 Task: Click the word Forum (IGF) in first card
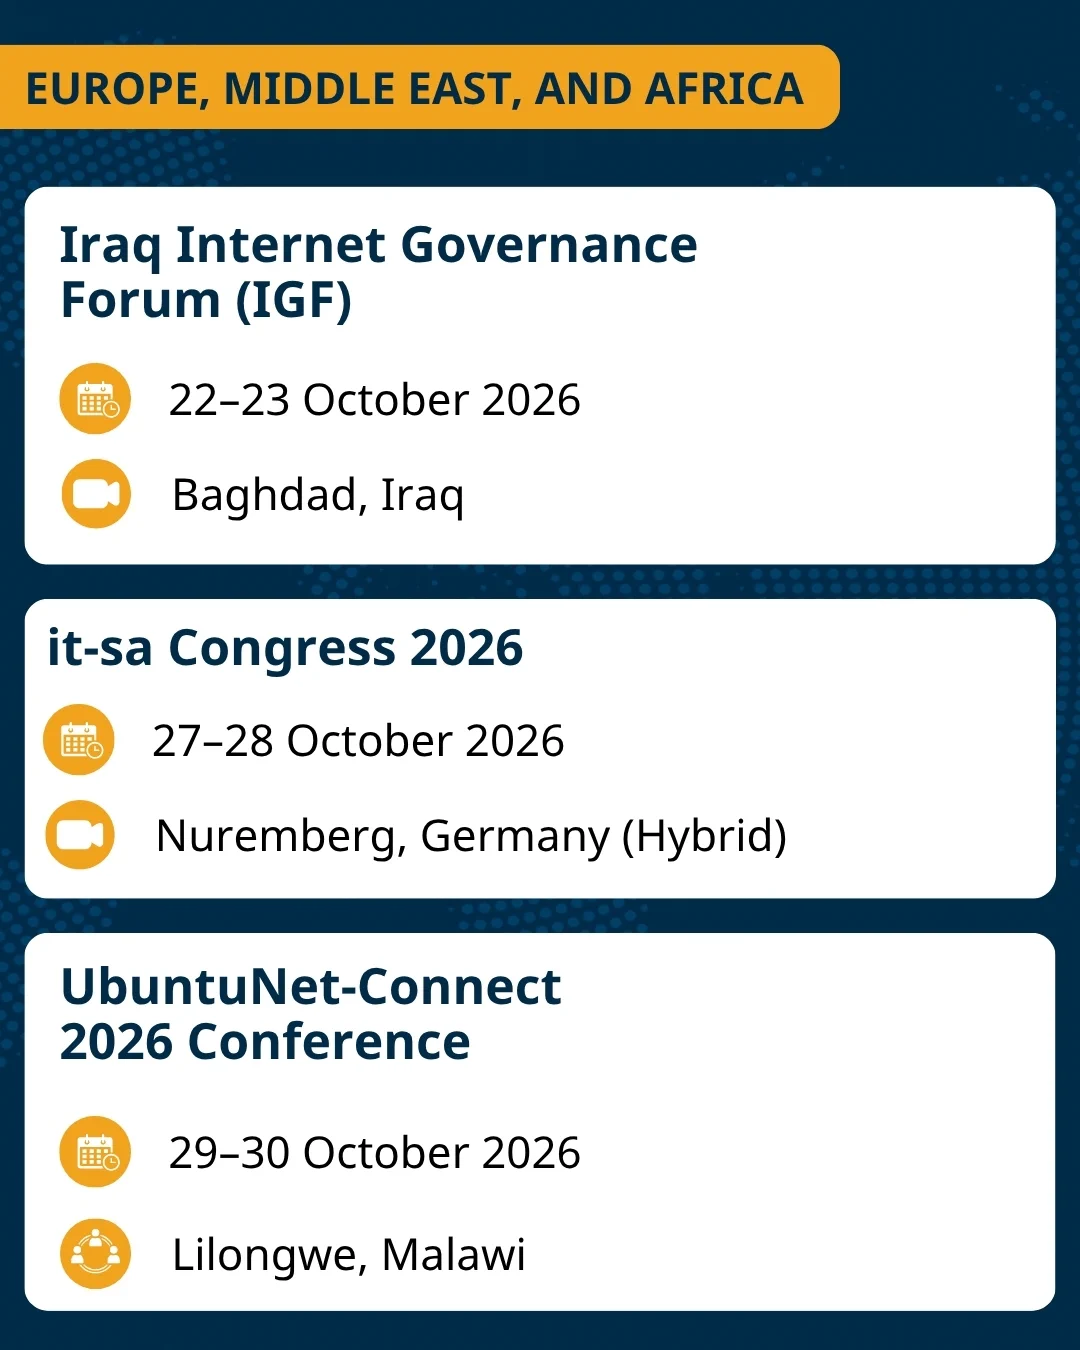206,301
